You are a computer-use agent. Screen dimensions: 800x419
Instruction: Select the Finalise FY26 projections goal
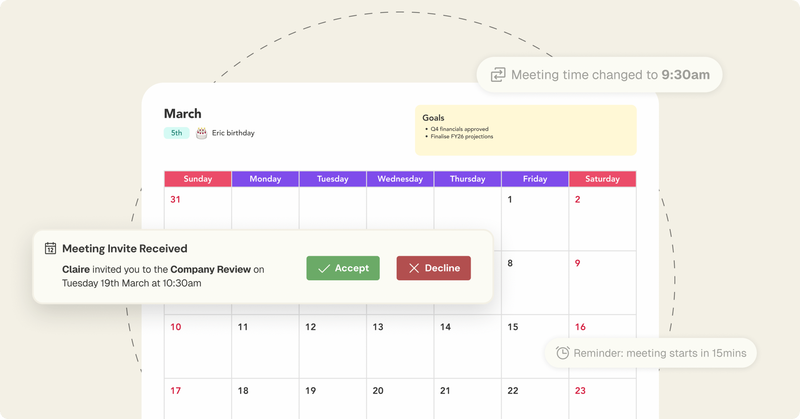pos(462,136)
